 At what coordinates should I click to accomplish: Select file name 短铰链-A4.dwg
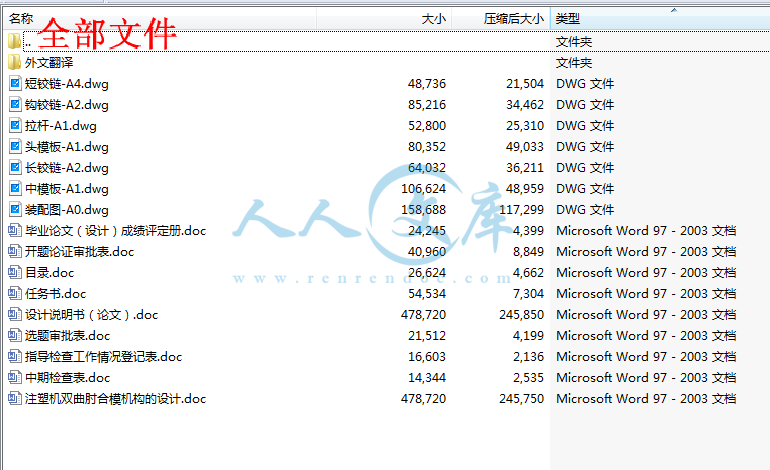coord(67,83)
